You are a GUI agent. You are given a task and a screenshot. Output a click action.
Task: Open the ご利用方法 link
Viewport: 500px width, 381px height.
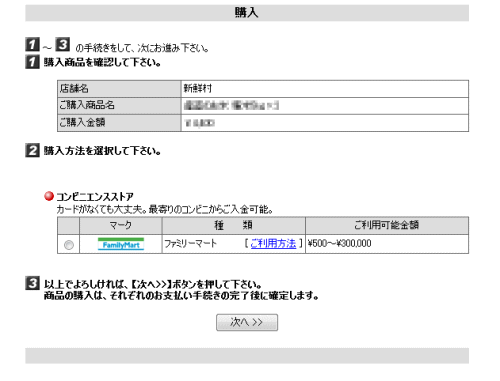pos(273,244)
